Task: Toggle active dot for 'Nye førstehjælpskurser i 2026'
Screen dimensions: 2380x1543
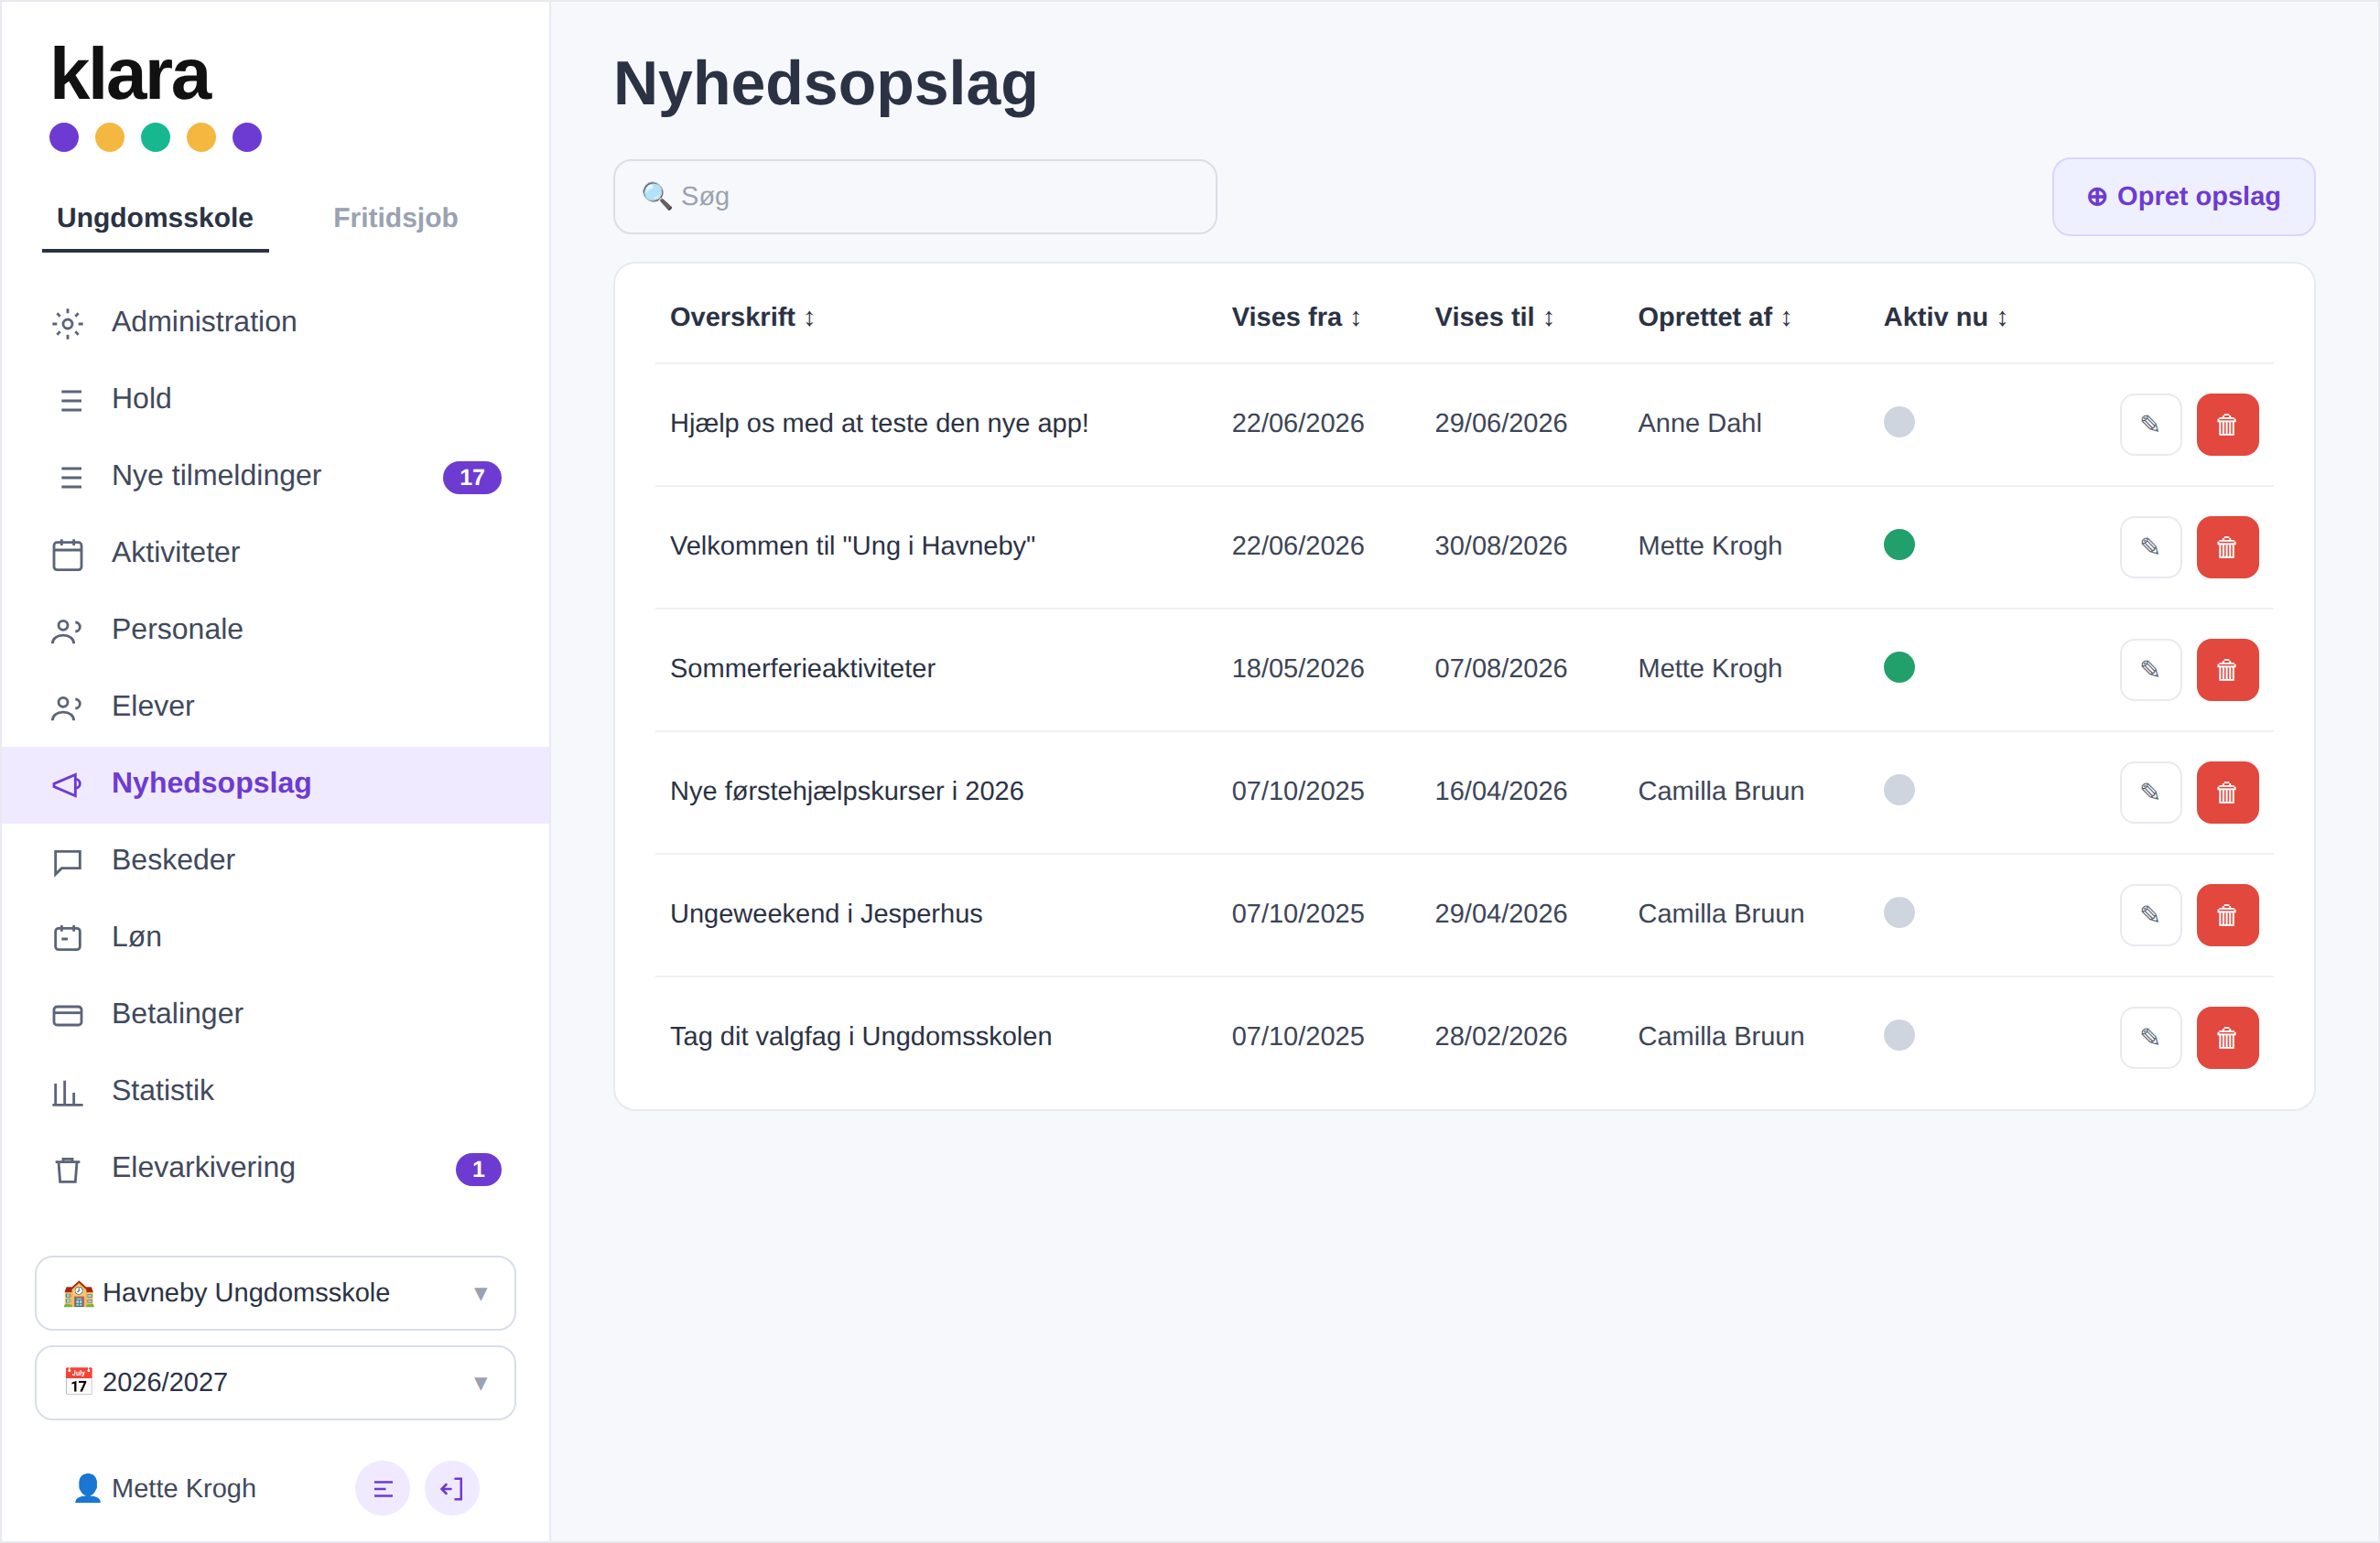Action: click(1899, 790)
